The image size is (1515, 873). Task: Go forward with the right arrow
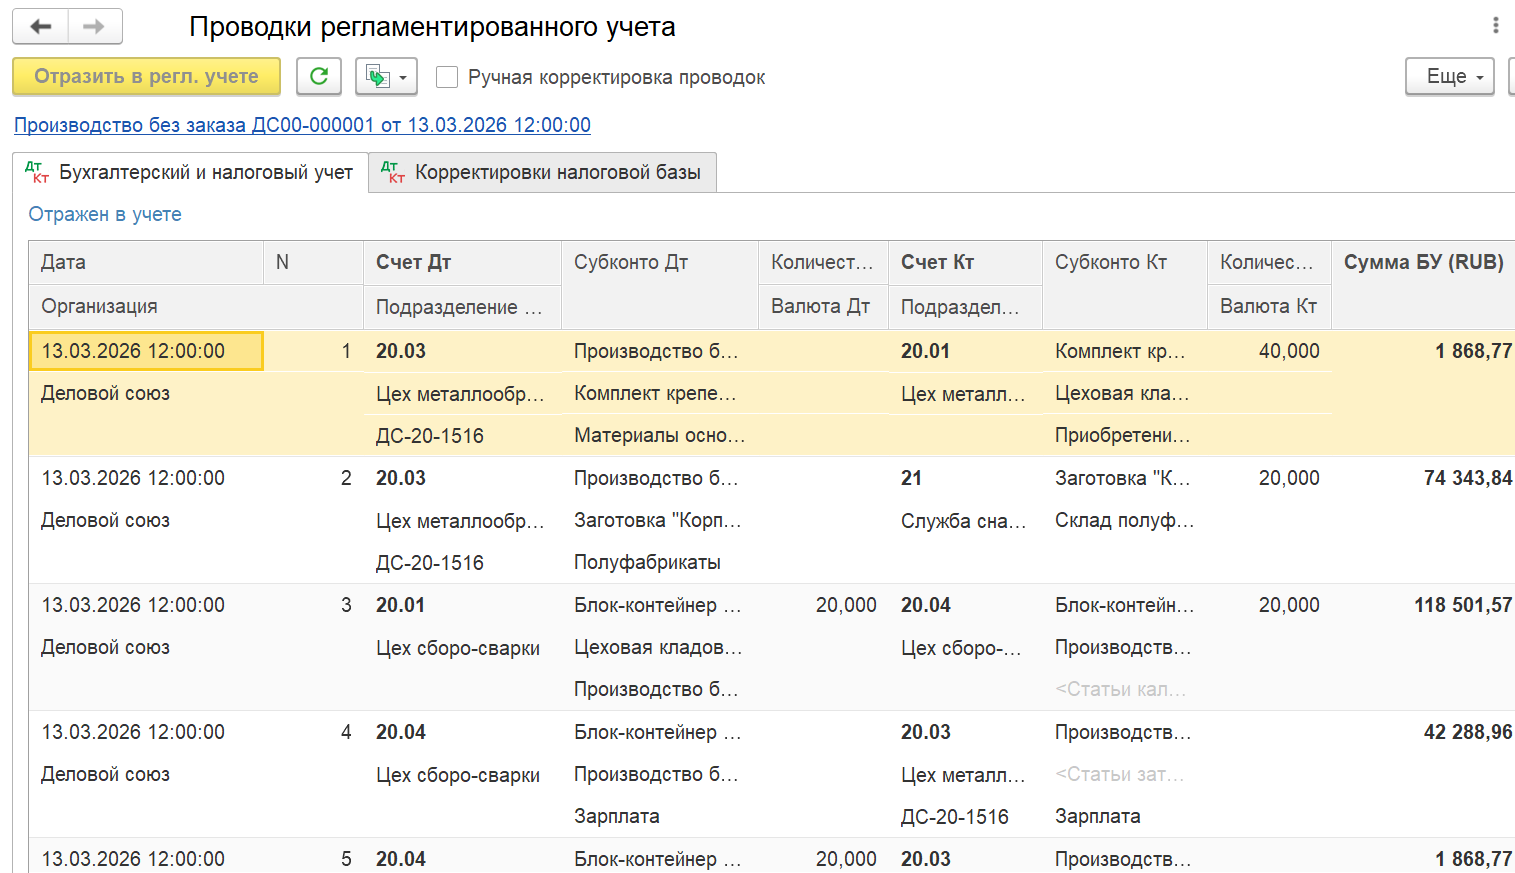pyautogui.click(x=95, y=27)
